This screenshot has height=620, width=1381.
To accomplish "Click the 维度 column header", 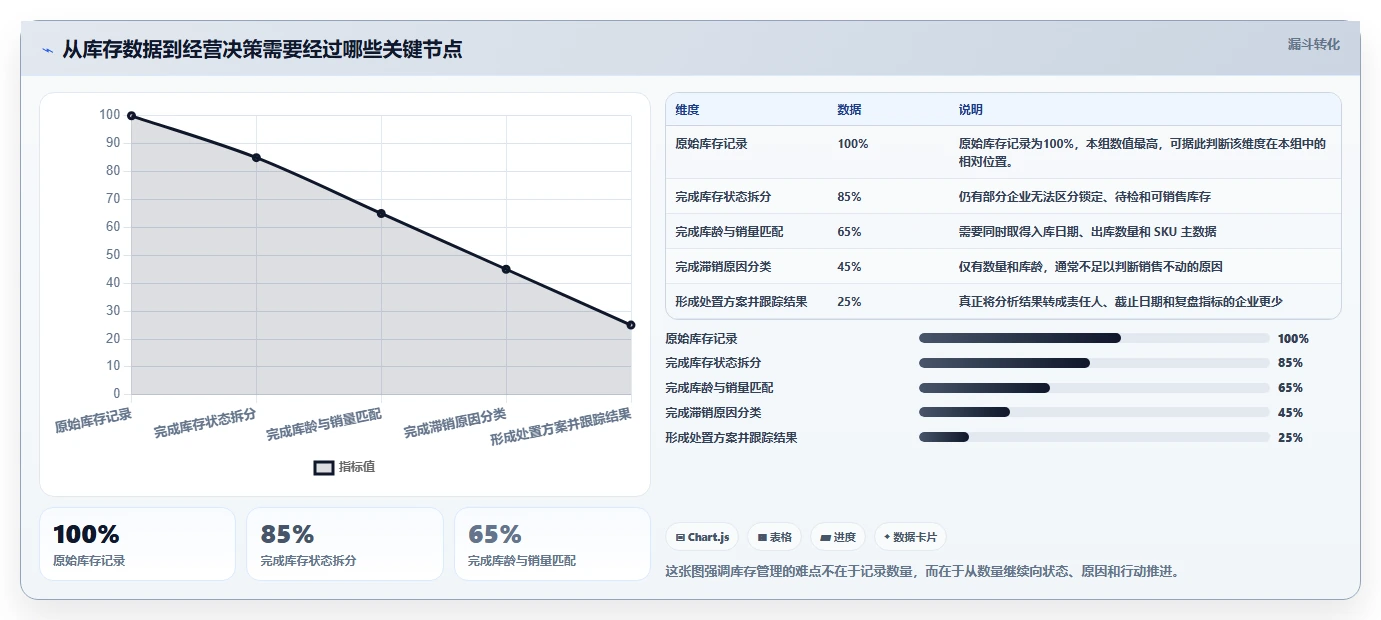I will (687, 110).
